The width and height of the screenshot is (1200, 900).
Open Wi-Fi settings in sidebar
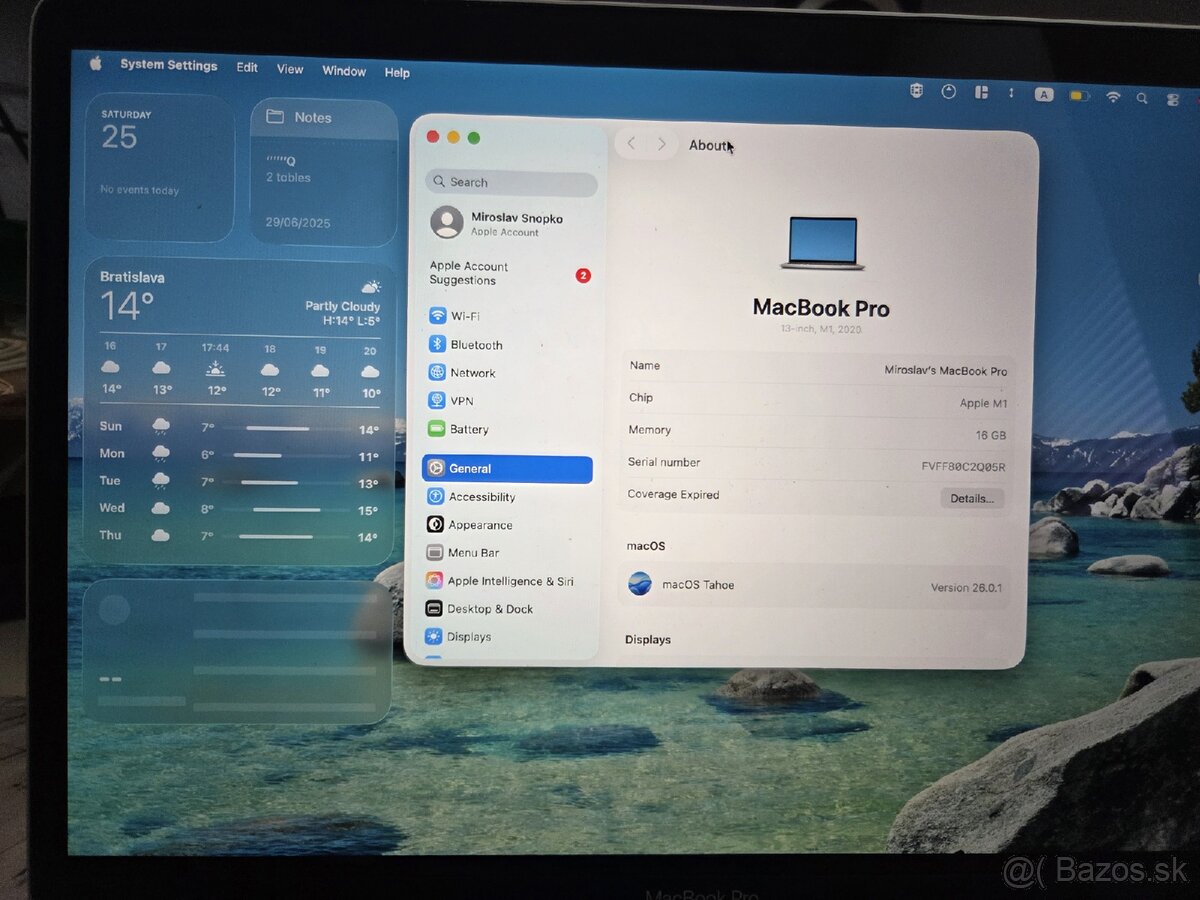465,316
